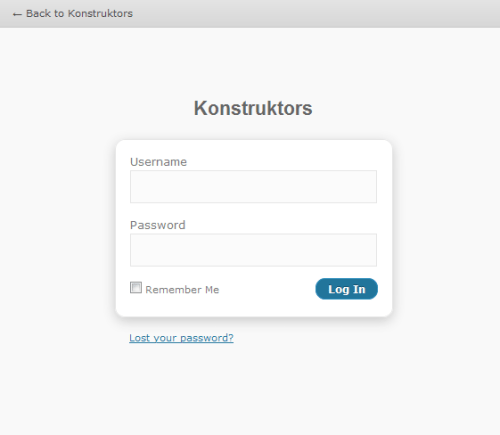Select the word 'Konstruktors' in top bar link
Screen dimensions: 500x435
100,14
